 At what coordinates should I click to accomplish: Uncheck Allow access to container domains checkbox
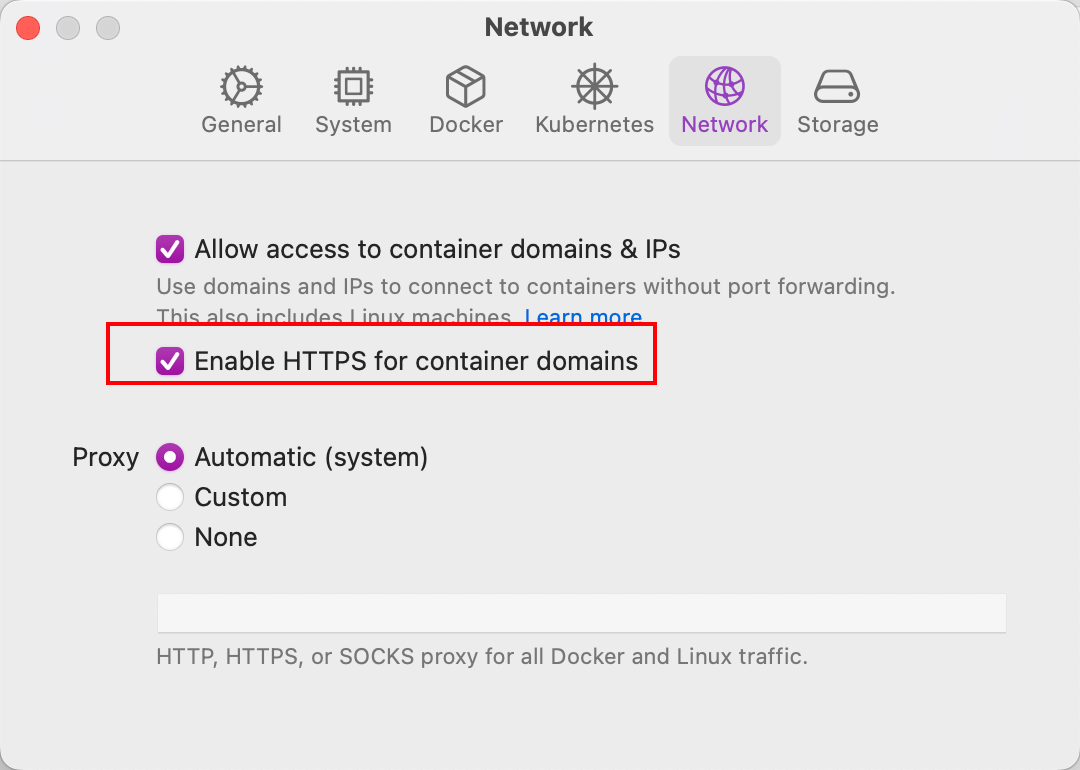point(170,249)
